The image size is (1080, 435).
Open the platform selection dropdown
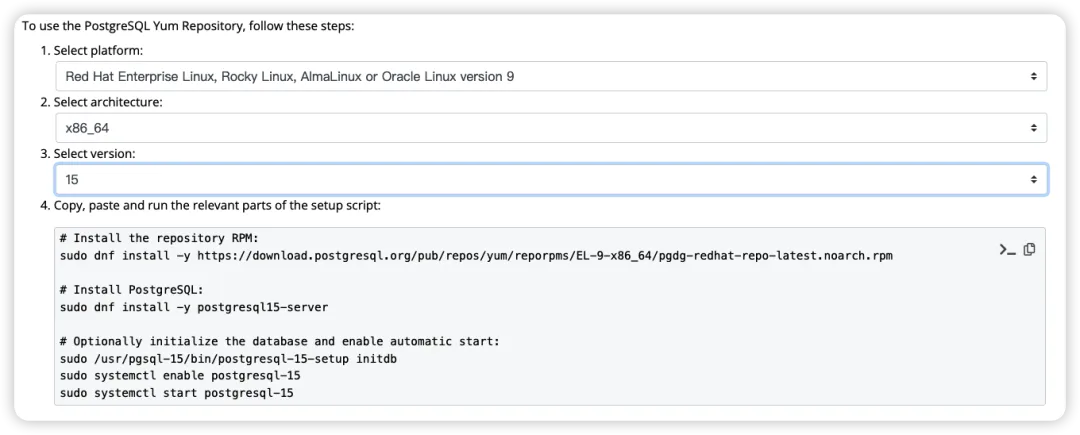(x=550, y=76)
